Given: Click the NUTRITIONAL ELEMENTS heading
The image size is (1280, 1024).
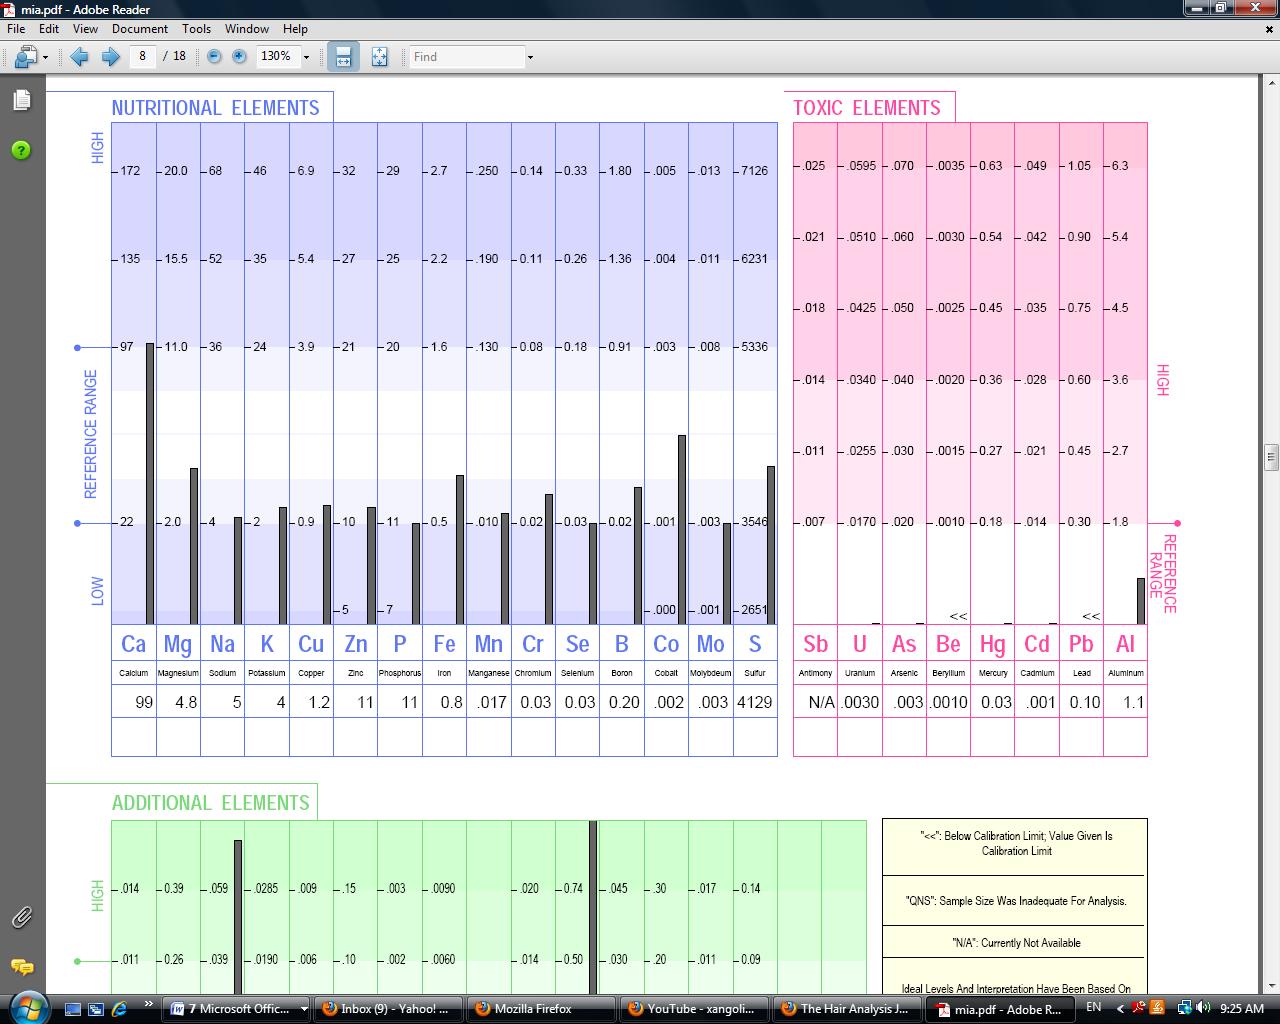Looking at the screenshot, I should click(216, 108).
